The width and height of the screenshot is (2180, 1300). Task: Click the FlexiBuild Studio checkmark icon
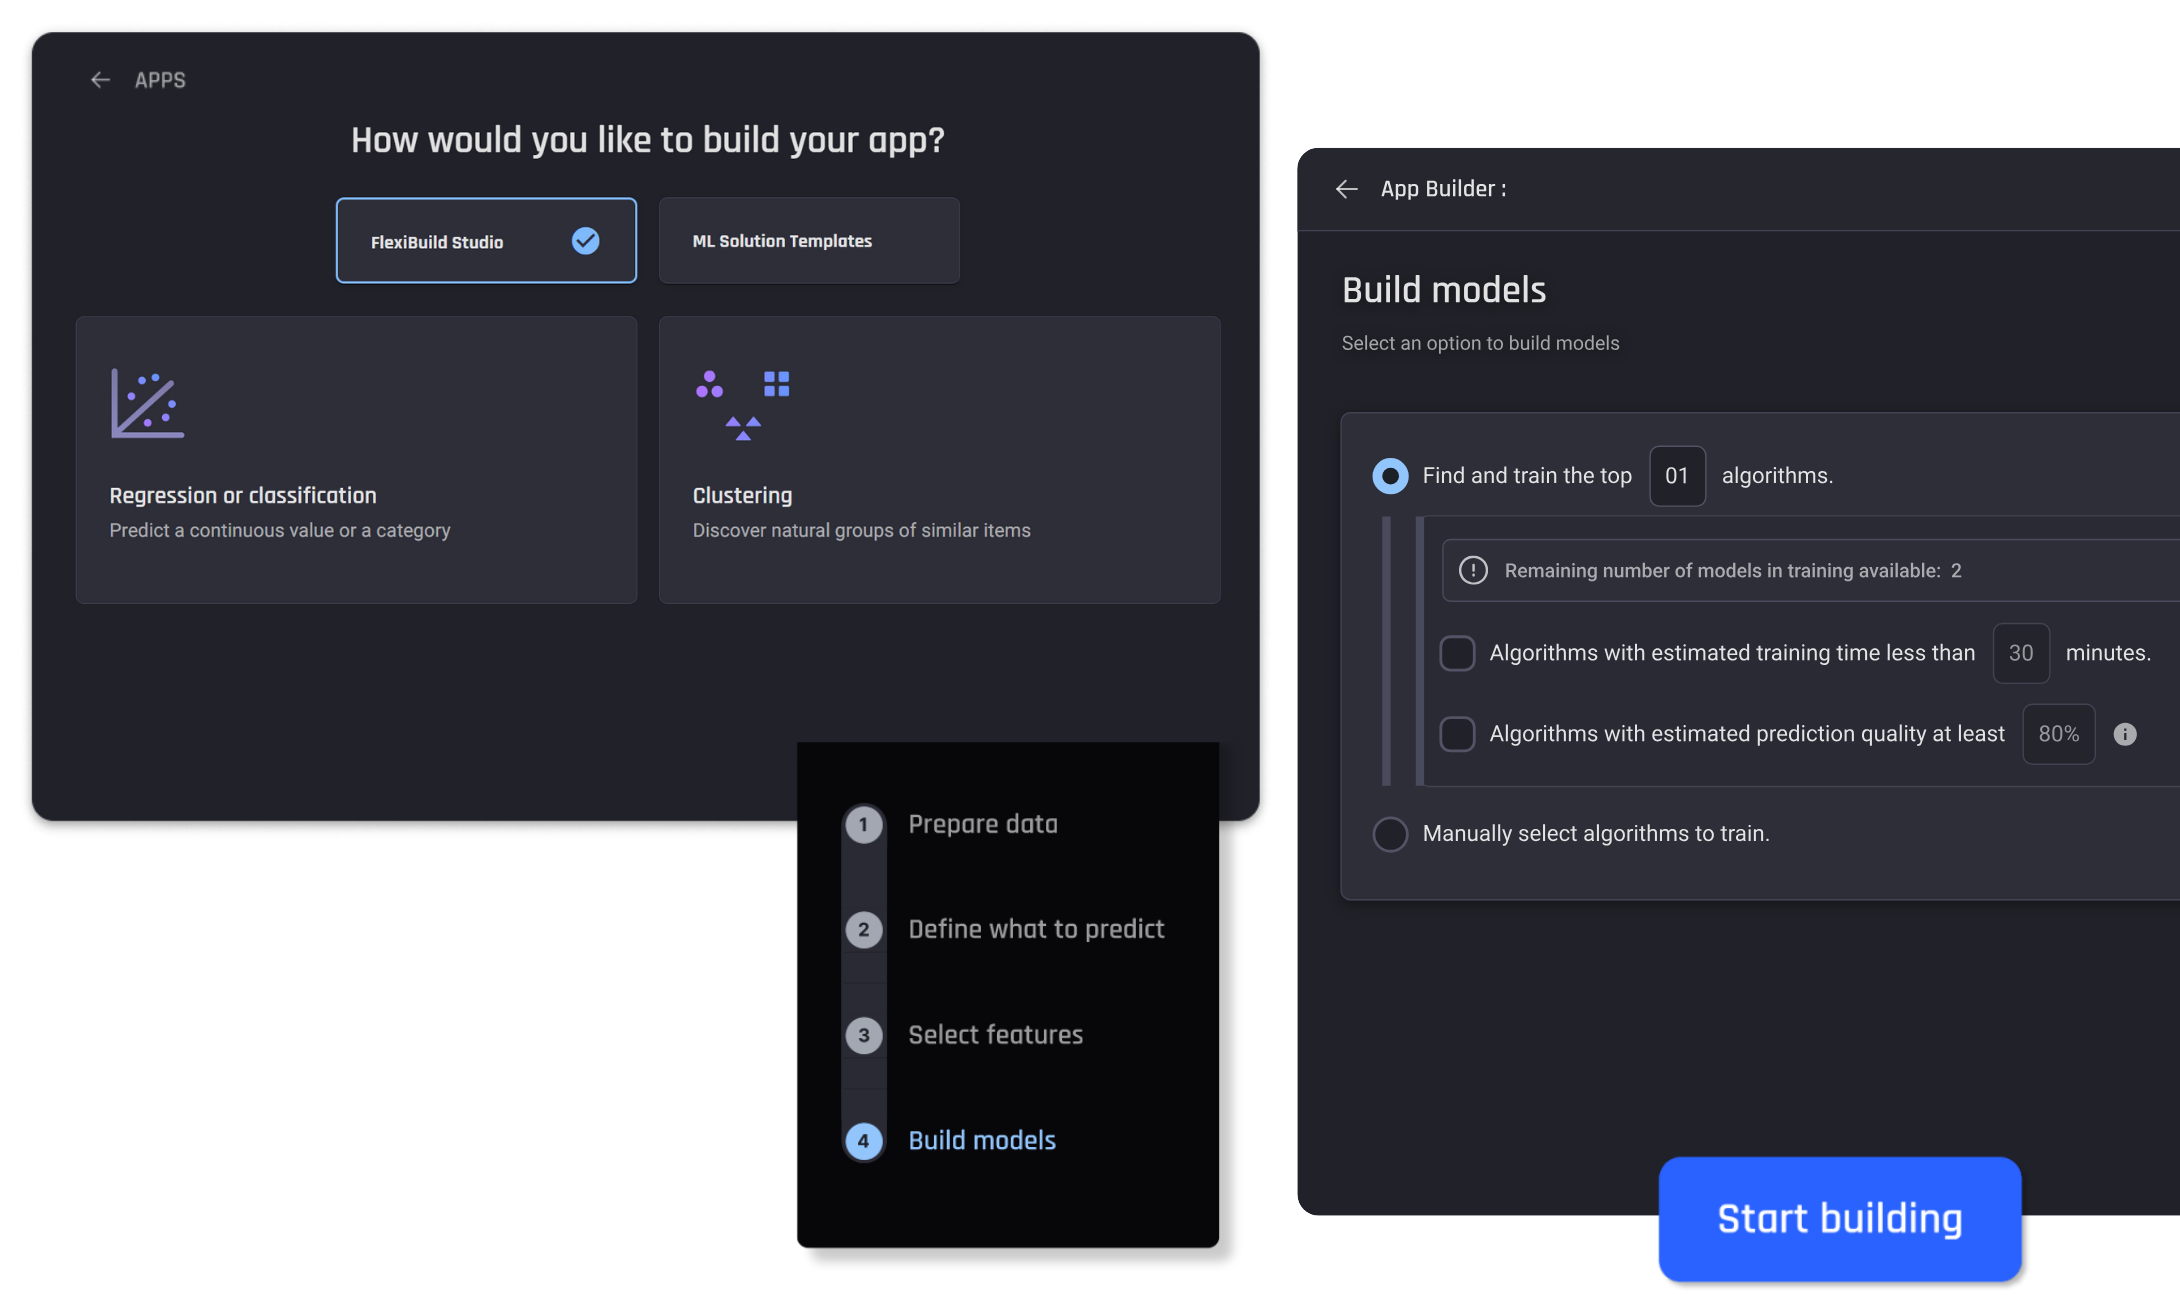(585, 241)
